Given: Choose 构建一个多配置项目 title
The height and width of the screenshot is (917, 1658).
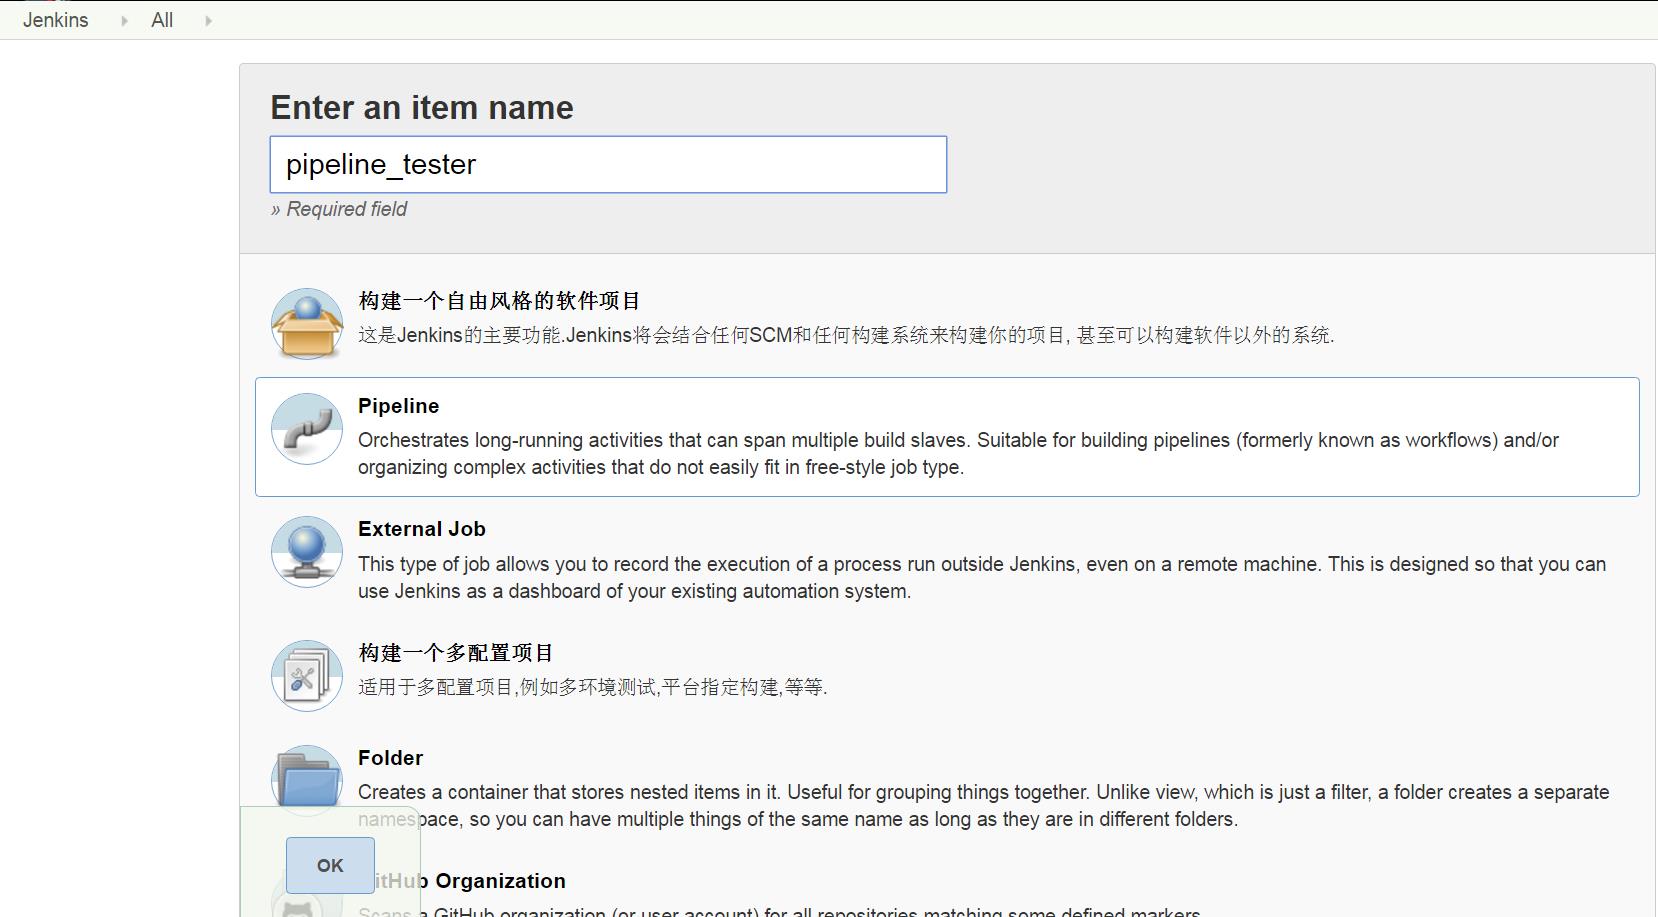Looking at the screenshot, I should coord(456,653).
